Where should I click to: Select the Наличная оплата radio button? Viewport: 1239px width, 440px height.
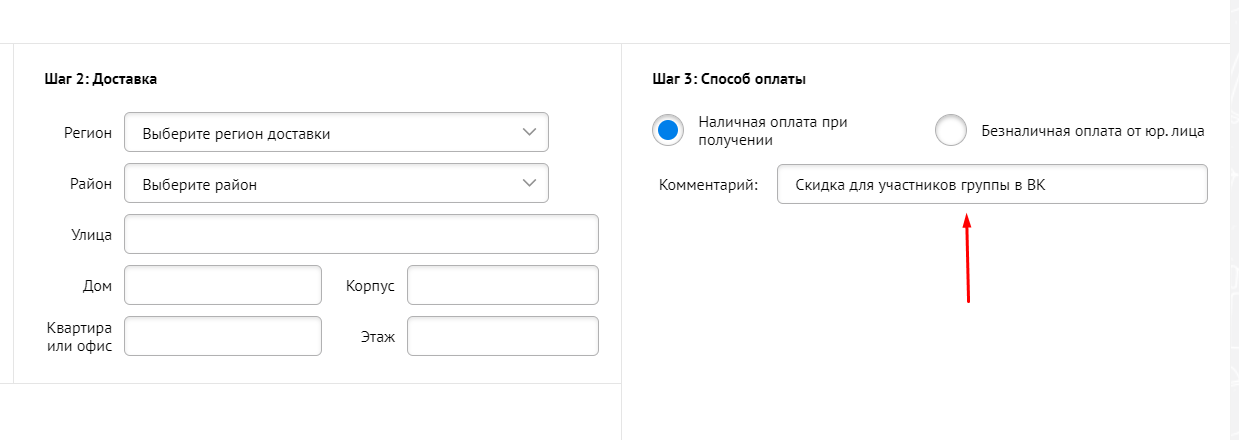click(667, 130)
